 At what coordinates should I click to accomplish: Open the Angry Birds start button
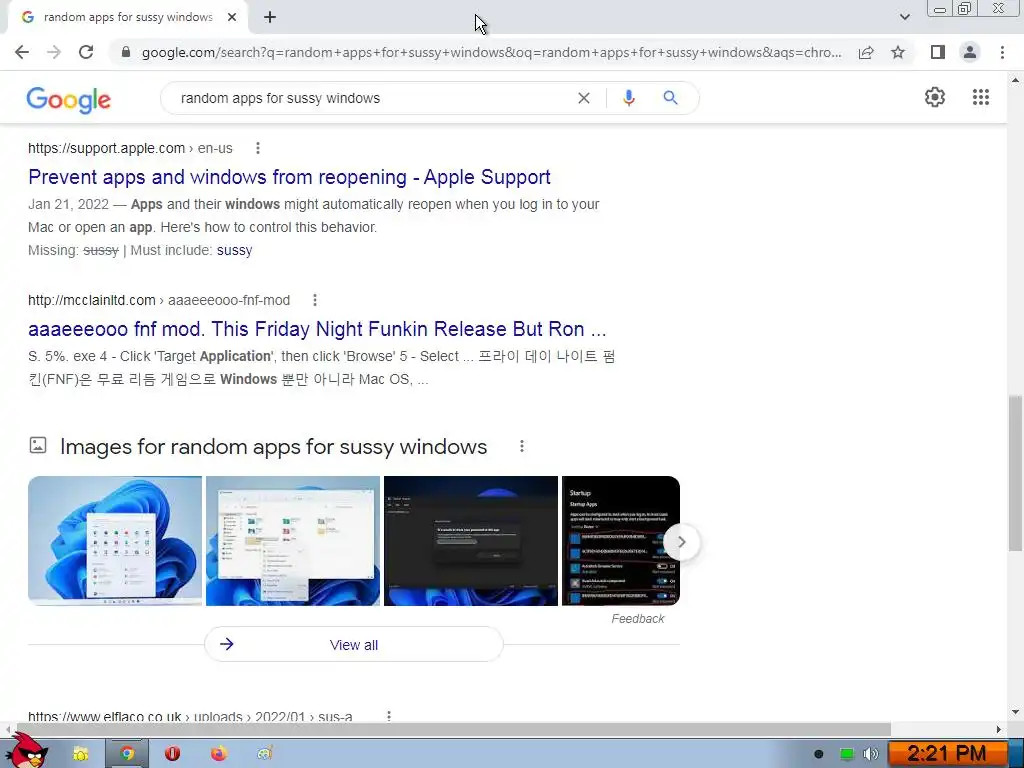click(x=25, y=750)
